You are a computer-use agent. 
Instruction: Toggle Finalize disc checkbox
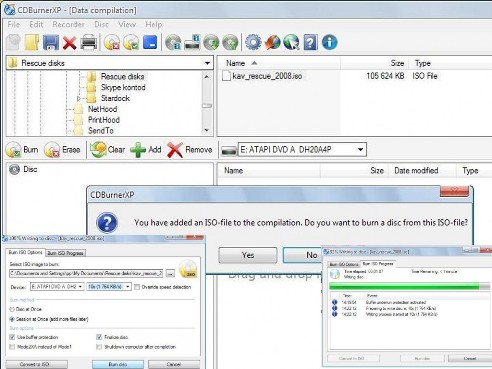99,337
